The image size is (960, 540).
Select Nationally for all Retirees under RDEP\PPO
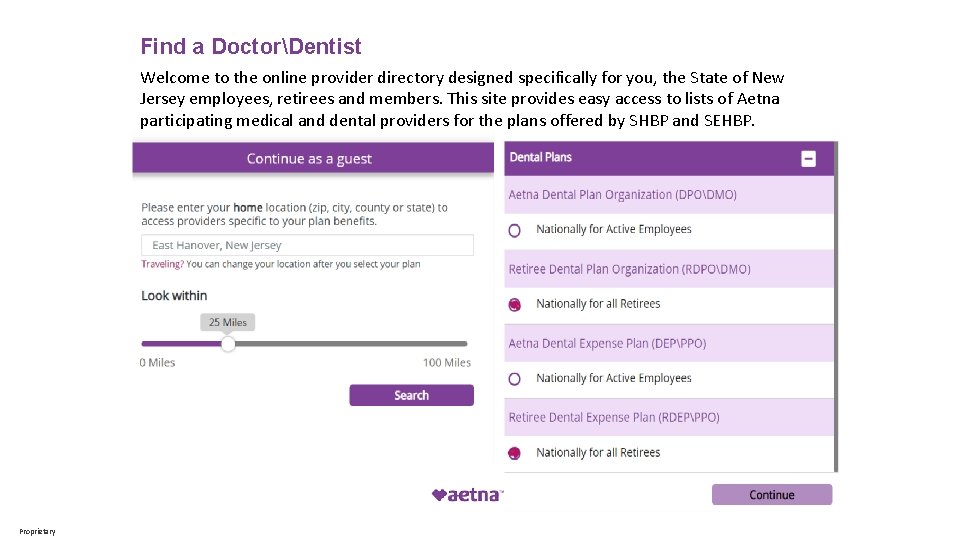[514, 453]
